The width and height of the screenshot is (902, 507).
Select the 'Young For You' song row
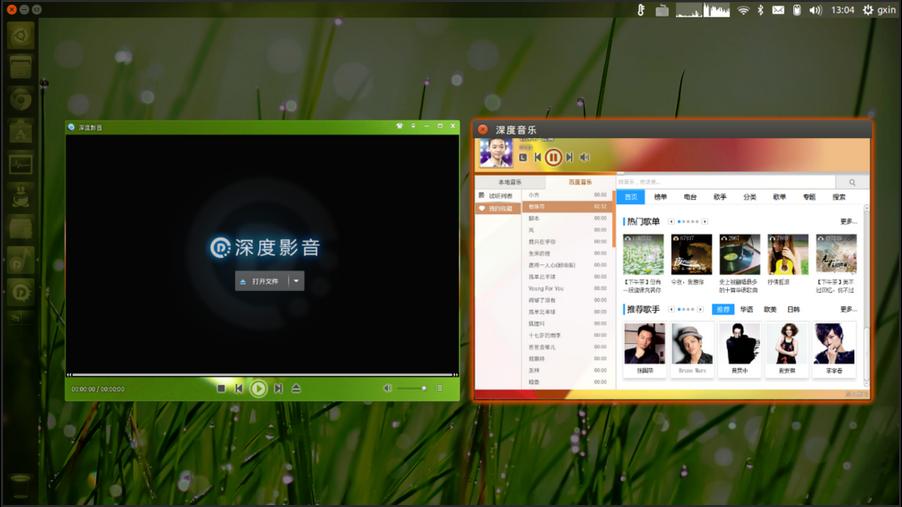click(x=568, y=288)
